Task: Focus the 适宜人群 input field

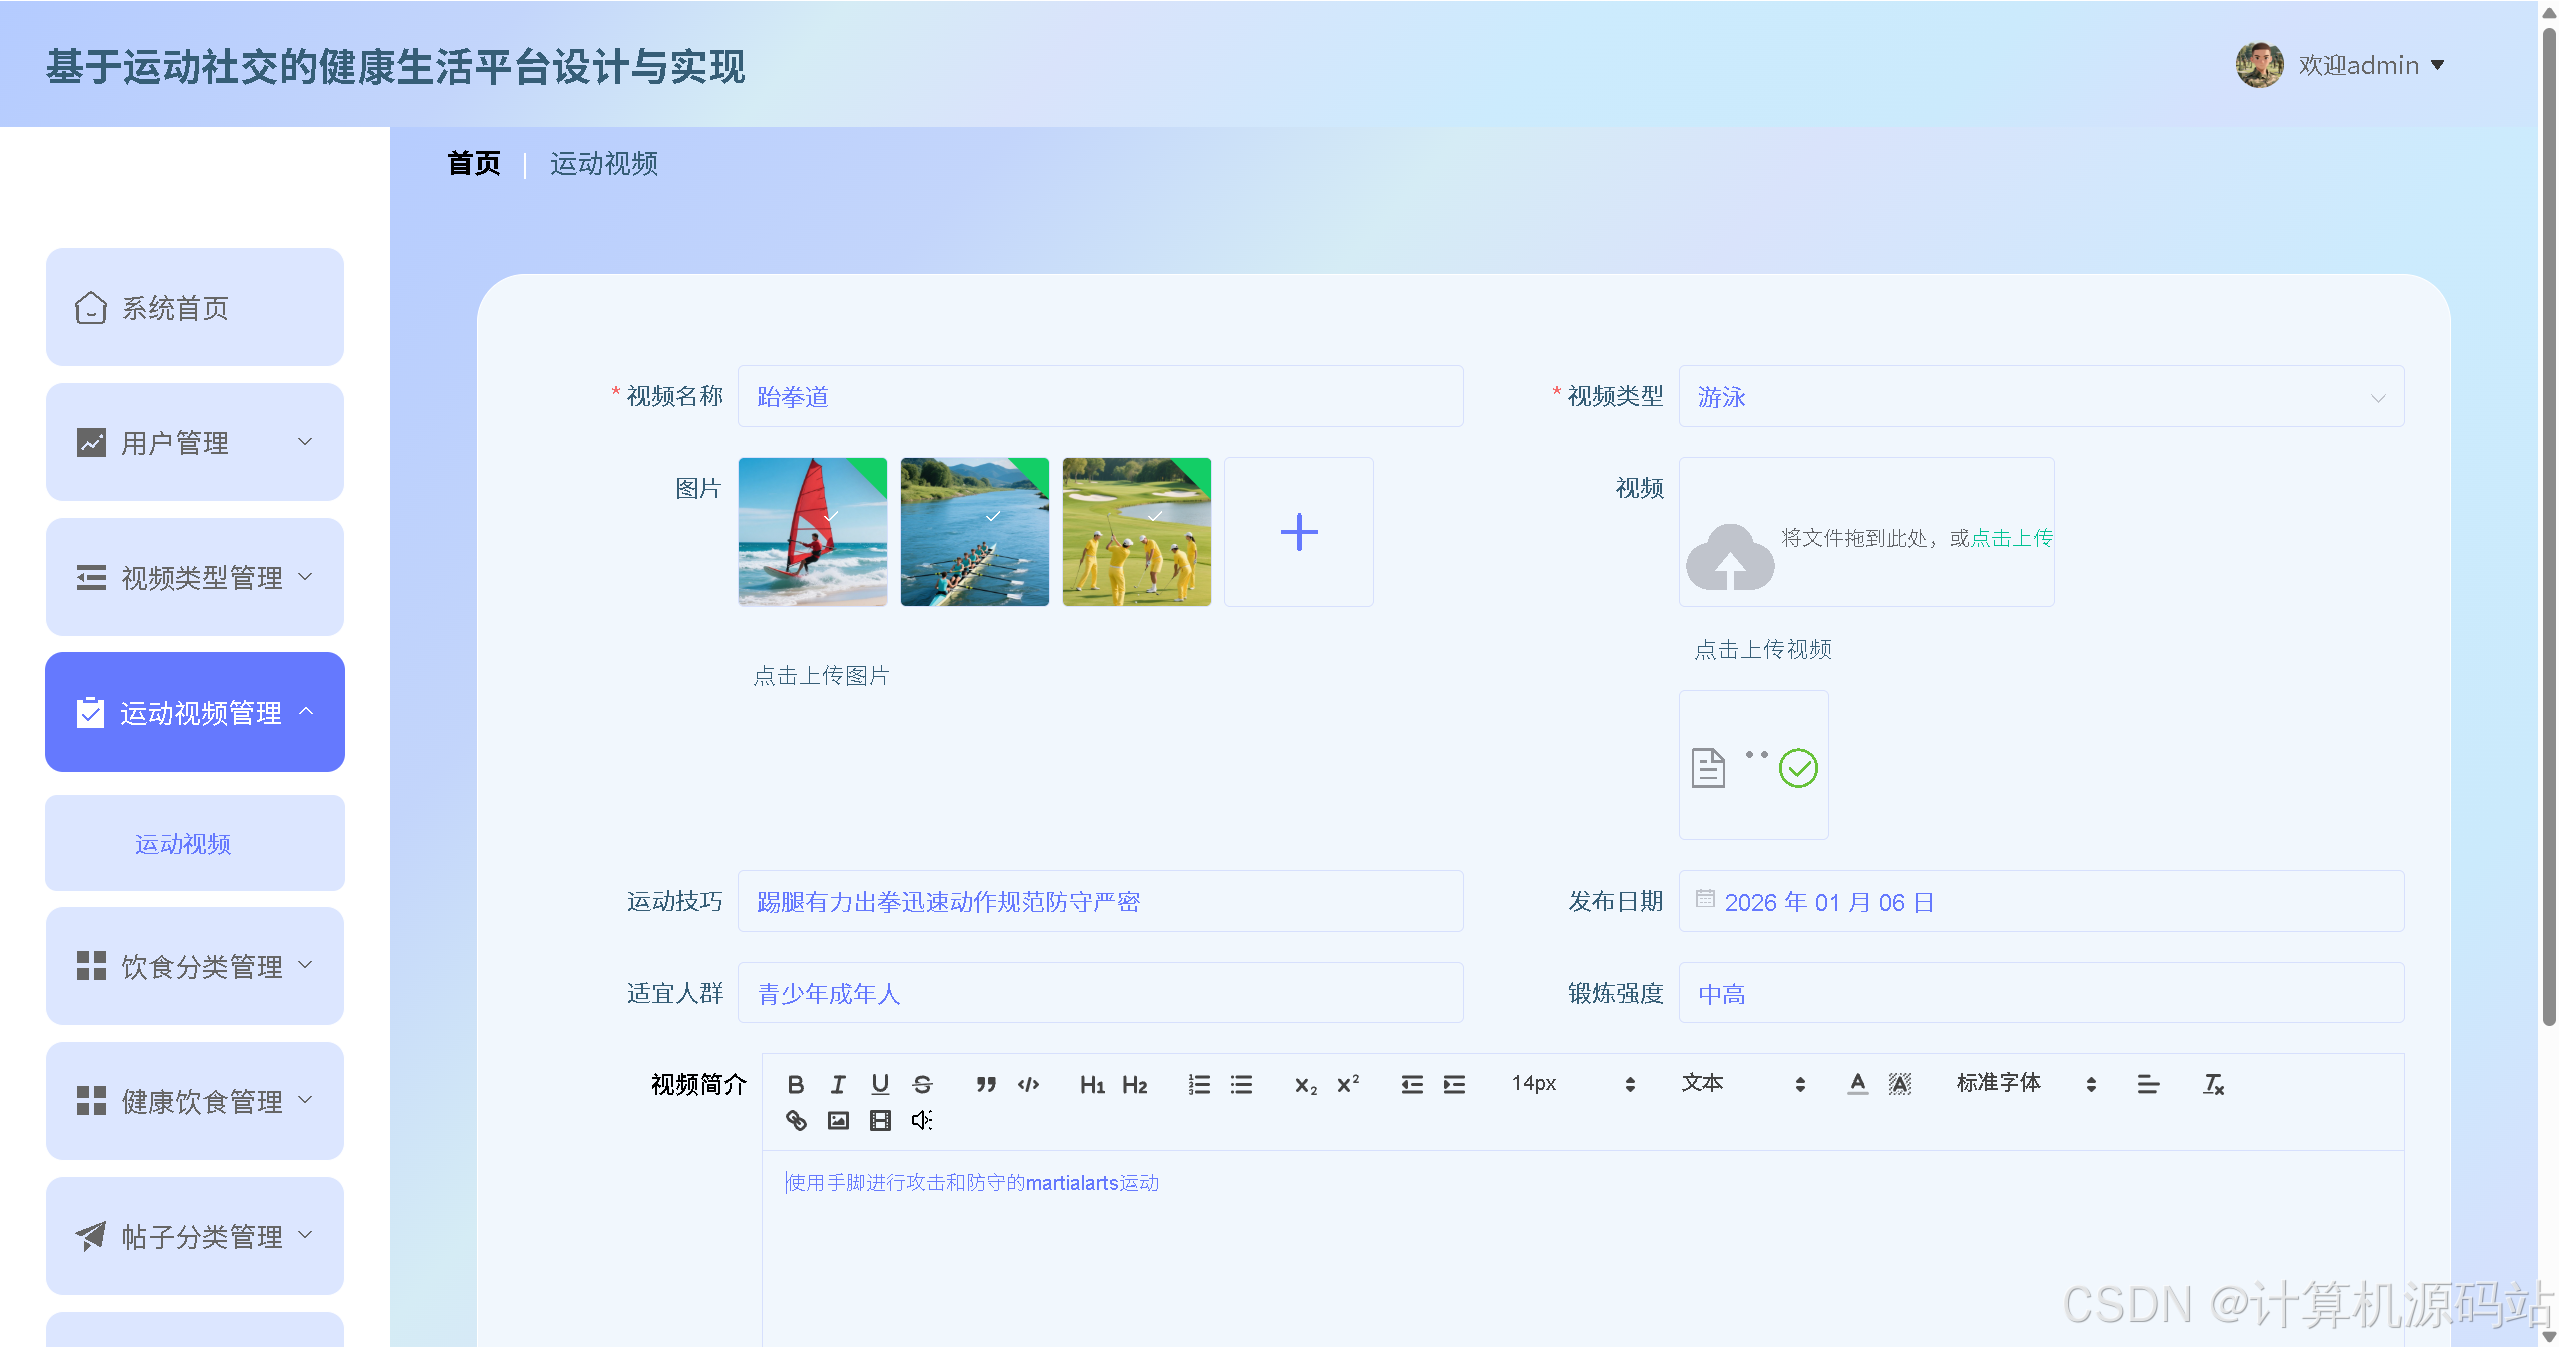Action: pos(1101,993)
